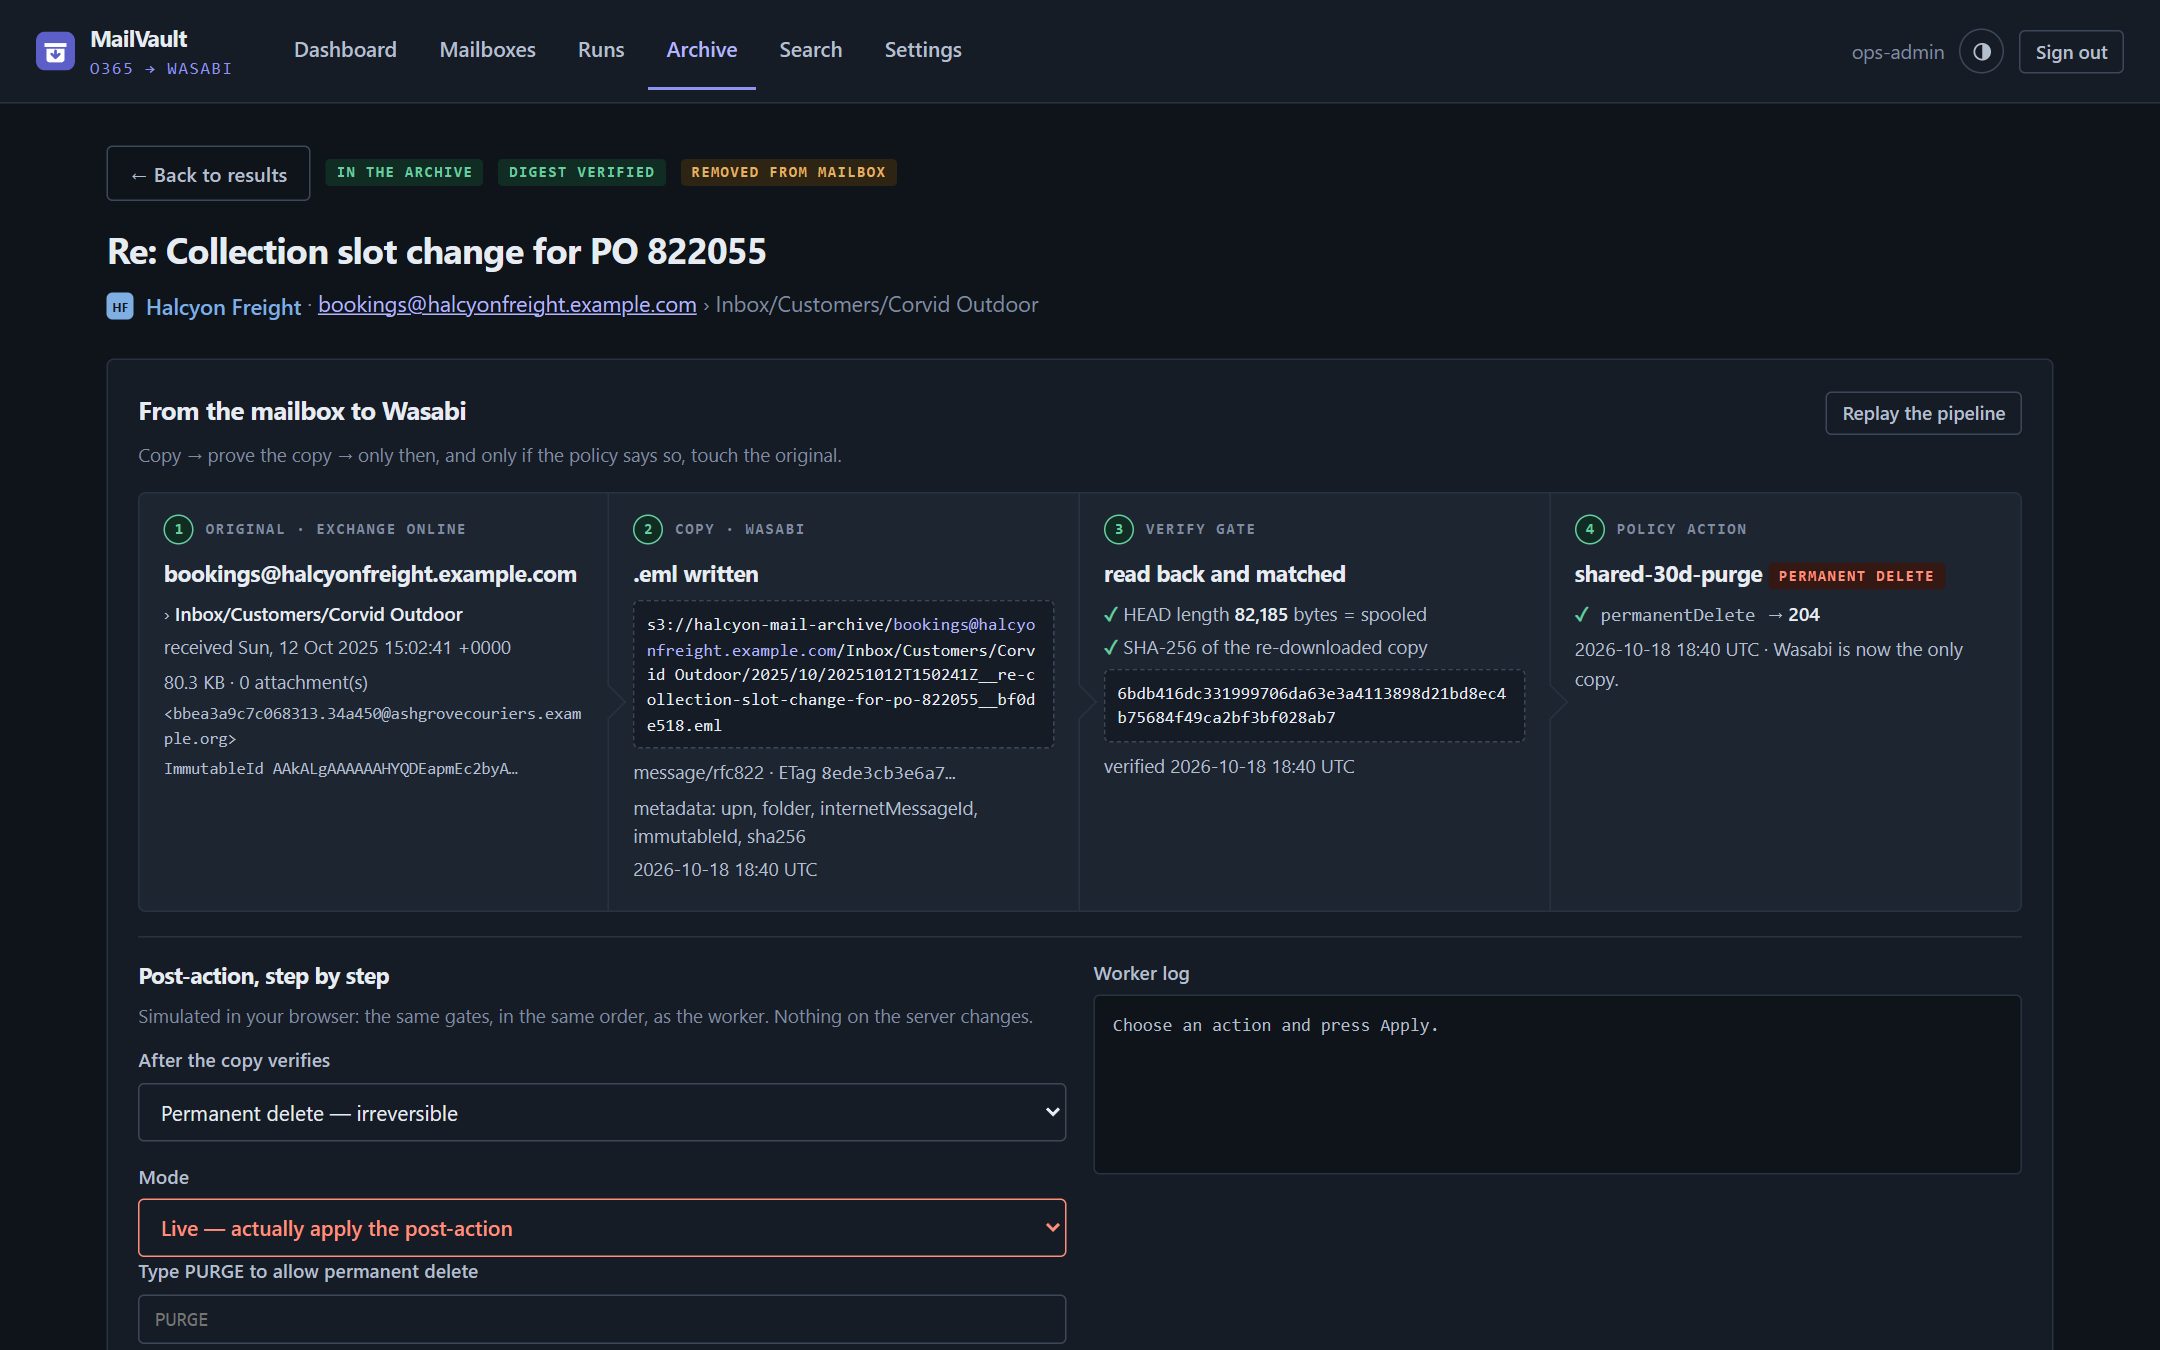Click the step 2 Copy Wasabi circle icon
Screen dimensions: 2160x1350
click(x=648, y=529)
